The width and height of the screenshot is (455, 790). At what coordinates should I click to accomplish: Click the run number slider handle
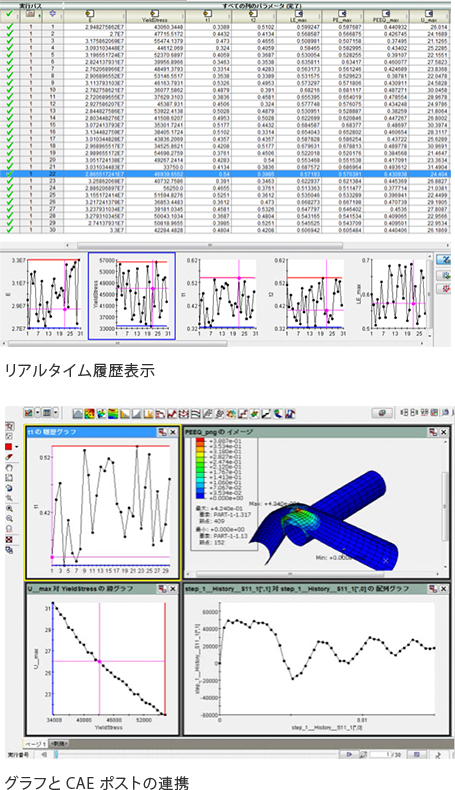click(56, 754)
